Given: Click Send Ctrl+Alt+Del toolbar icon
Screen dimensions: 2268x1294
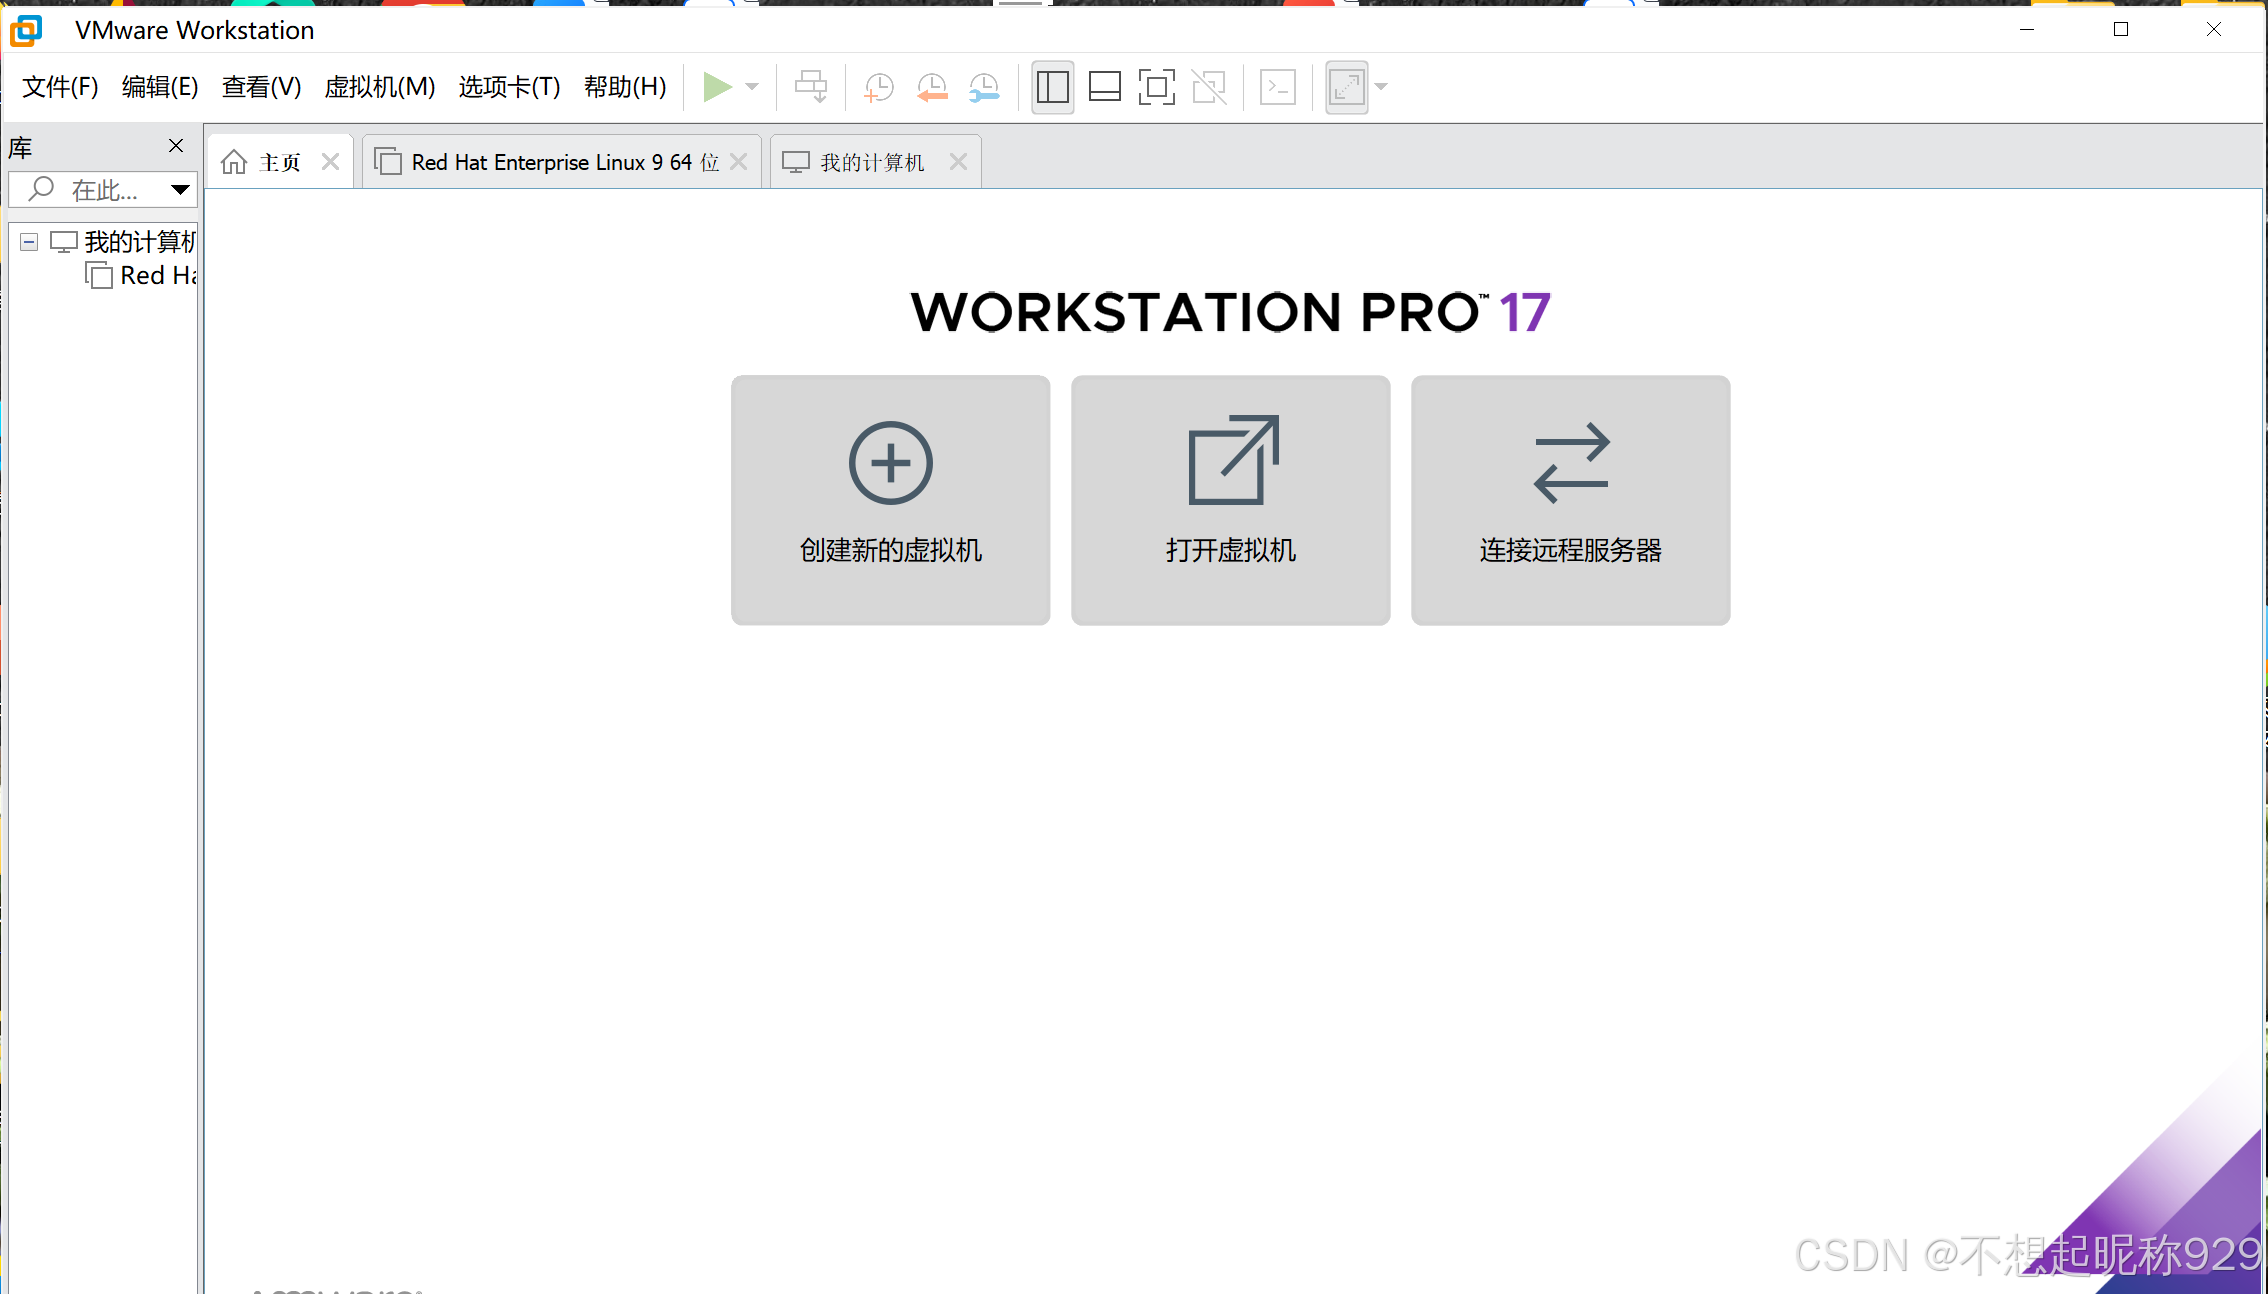Looking at the screenshot, I should pyautogui.click(x=811, y=87).
